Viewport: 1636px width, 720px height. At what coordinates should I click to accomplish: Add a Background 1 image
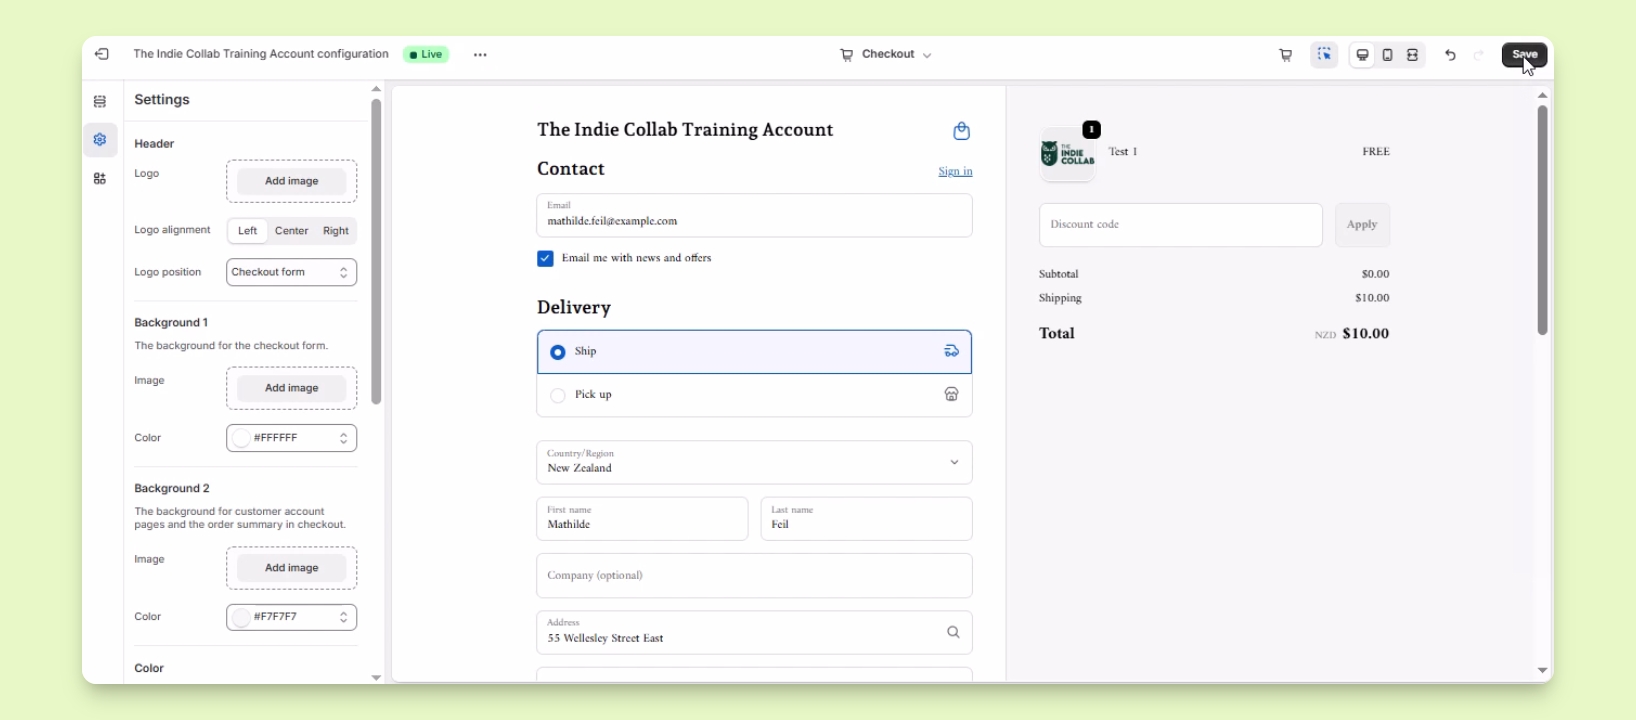click(x=291, y=388)
